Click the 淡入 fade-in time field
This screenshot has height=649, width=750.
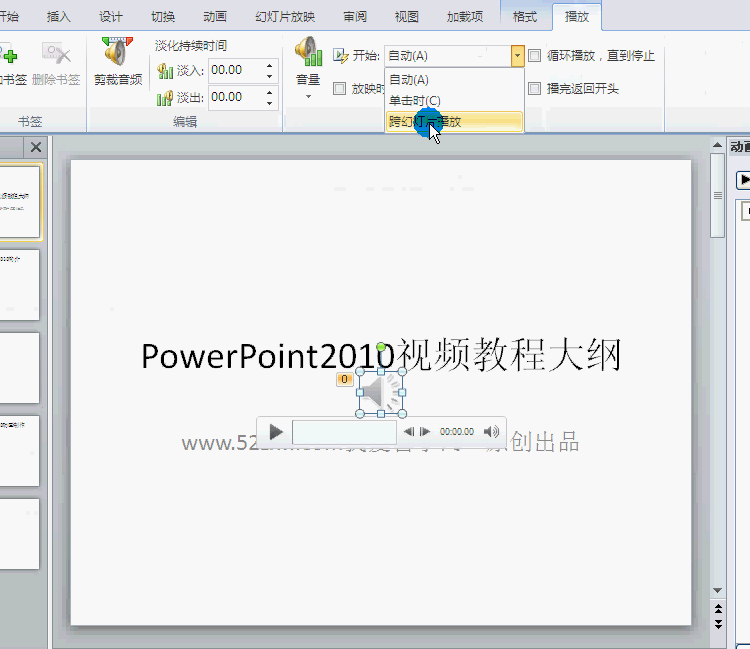point(235,70)
